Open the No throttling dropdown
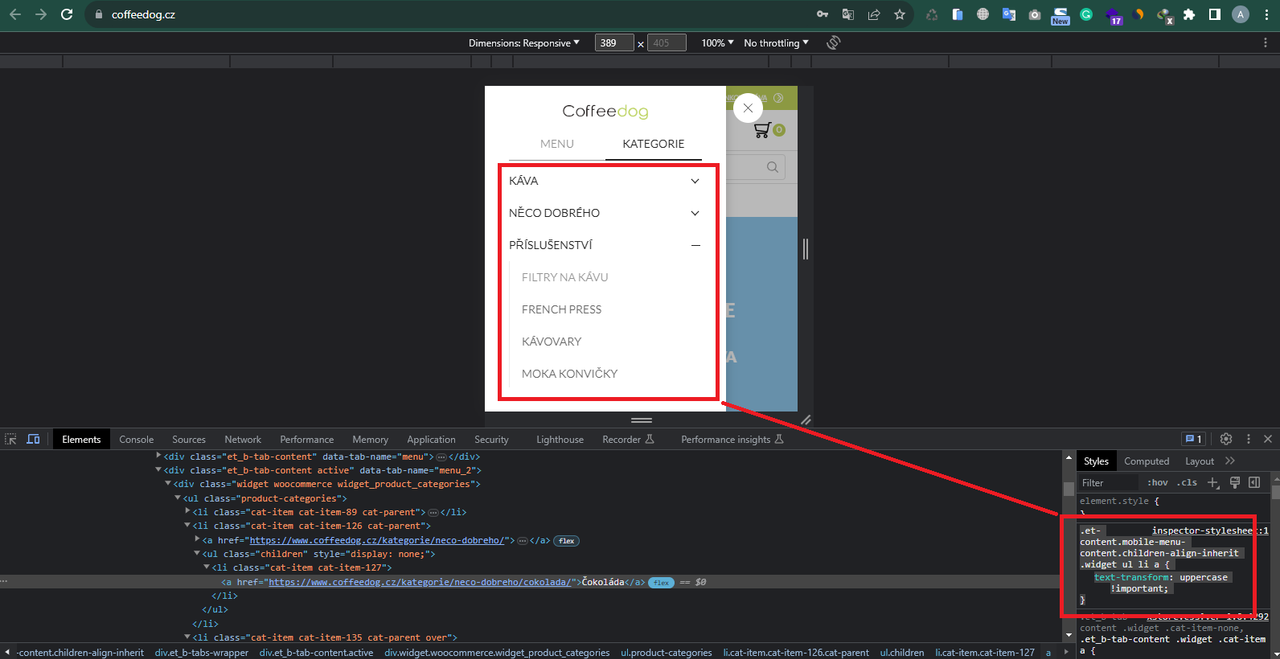The width and height of the screenshot is (1280, 659). (776, 43)
